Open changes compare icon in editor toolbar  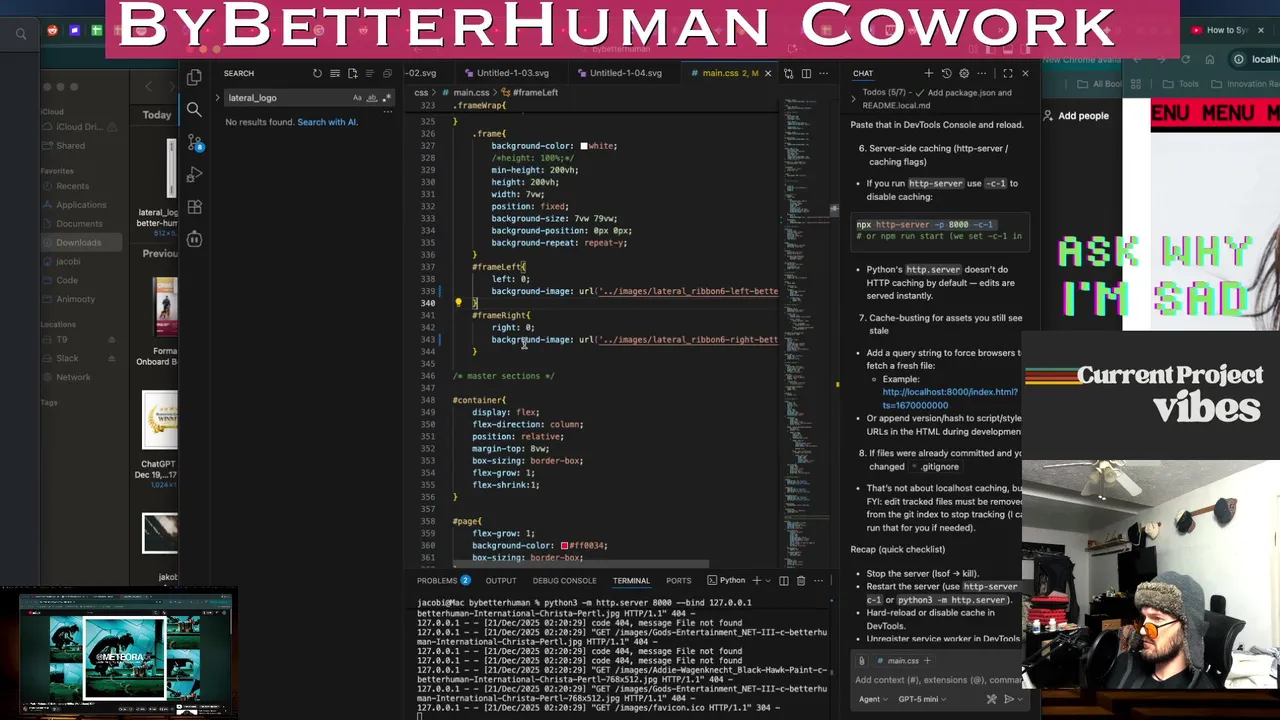(788, 73)
